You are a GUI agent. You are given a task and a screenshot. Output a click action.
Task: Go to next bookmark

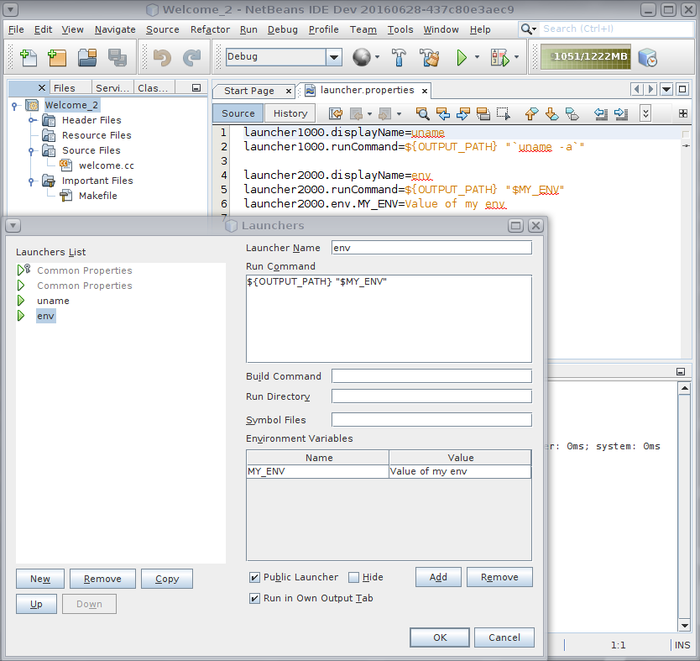[552, 114]
